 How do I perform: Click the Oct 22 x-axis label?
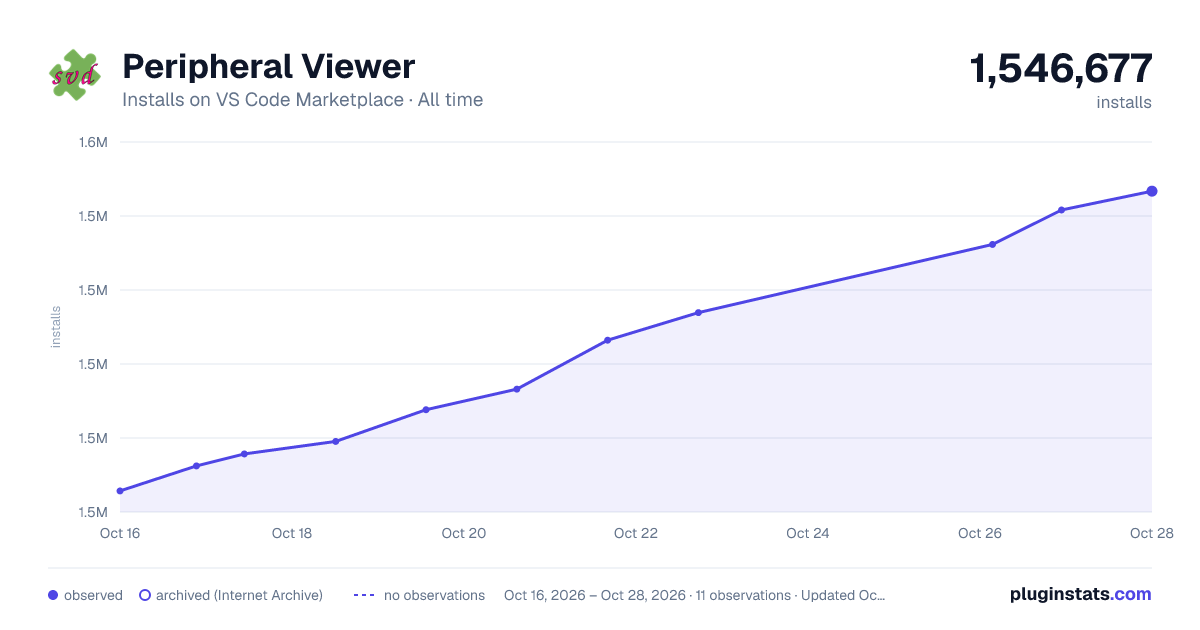pos(636,533)
